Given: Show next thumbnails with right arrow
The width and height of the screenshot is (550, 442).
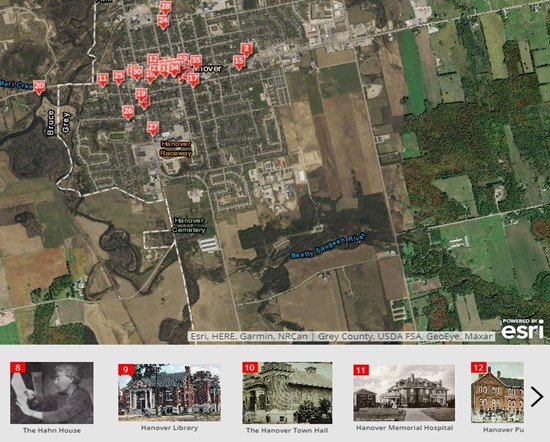Looking at the screenshot, I should pyautogui.click(x=537, y=397).
